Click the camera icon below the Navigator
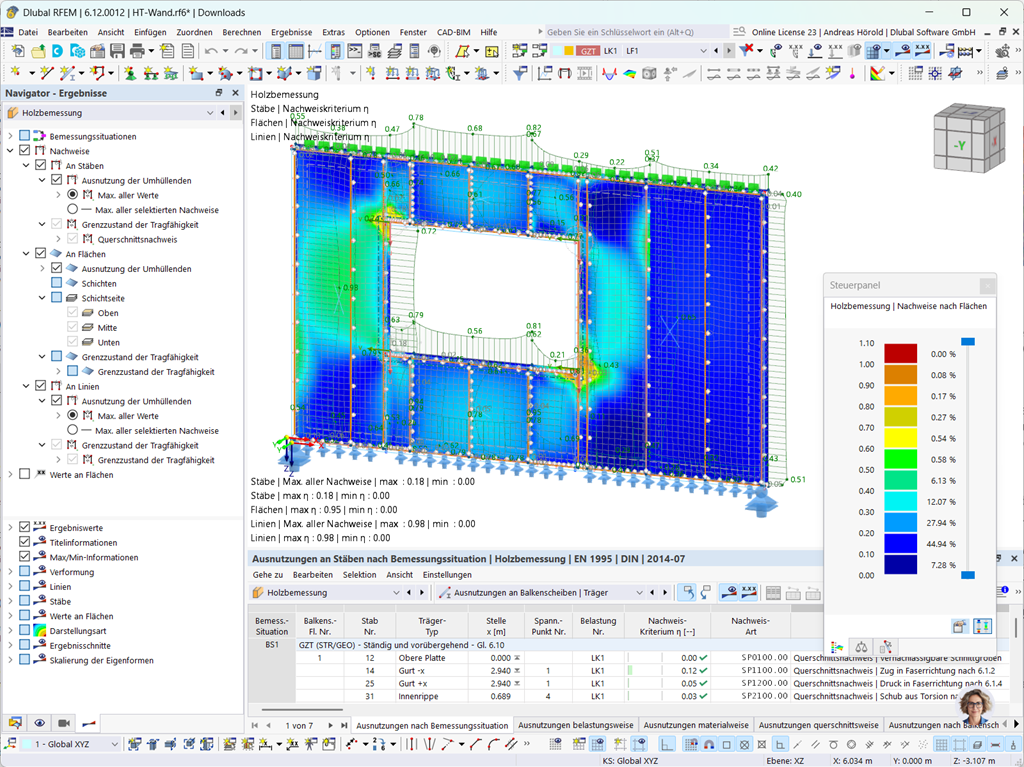The width and height of the screenshot is (1024, 767). click(x=64, y=723)
